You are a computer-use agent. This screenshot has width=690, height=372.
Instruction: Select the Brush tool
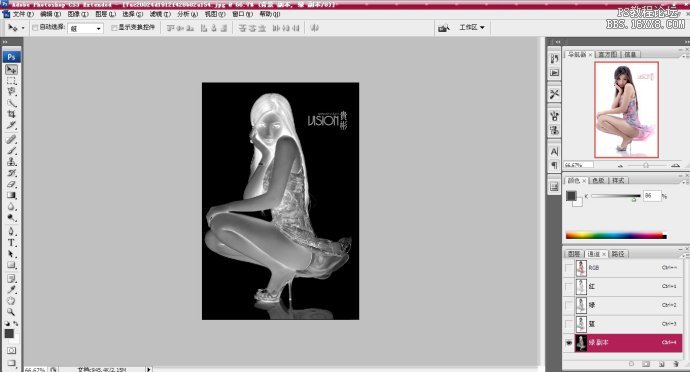click(11, 151)
